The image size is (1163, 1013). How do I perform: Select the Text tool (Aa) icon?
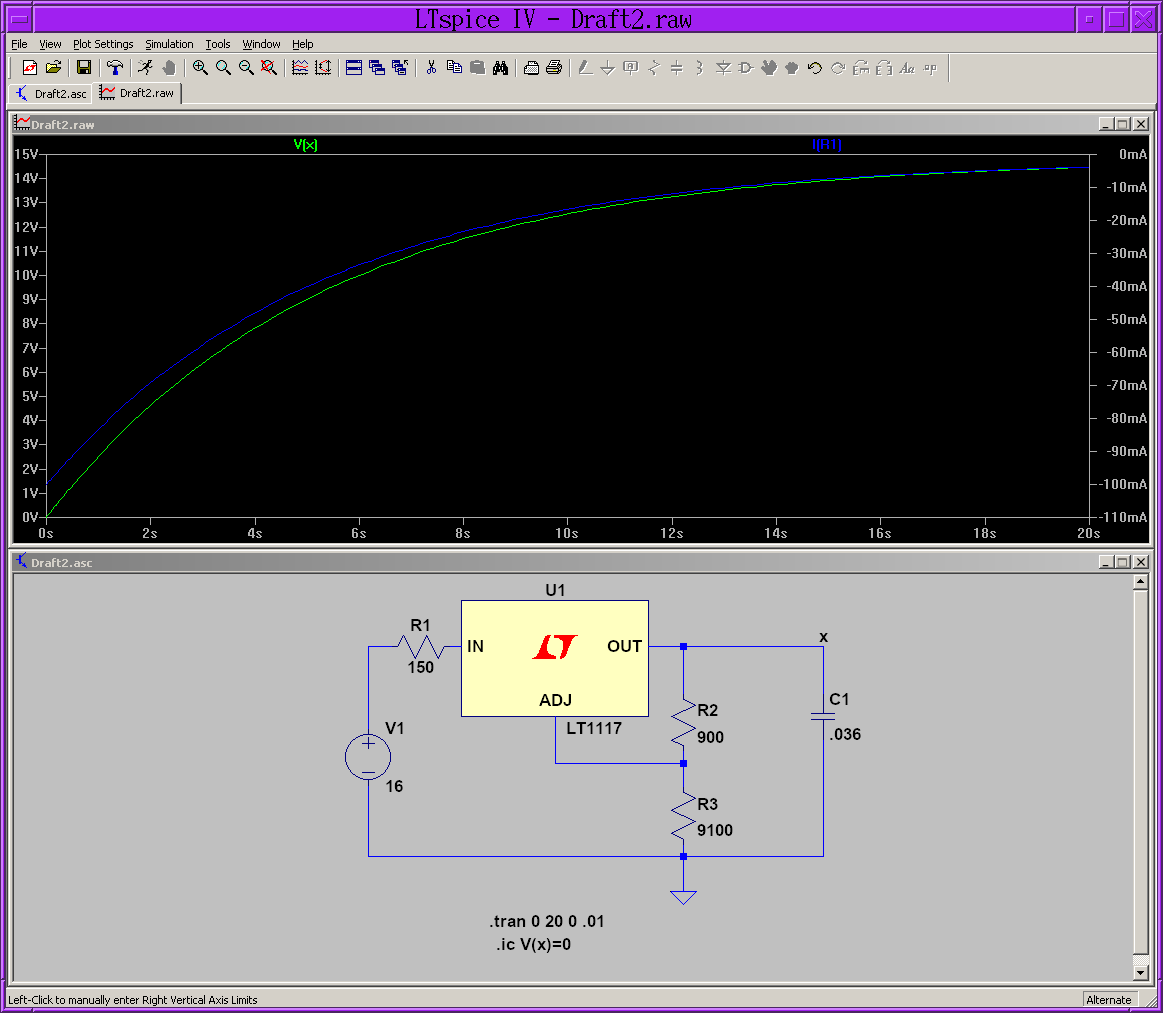pos(907,68)
